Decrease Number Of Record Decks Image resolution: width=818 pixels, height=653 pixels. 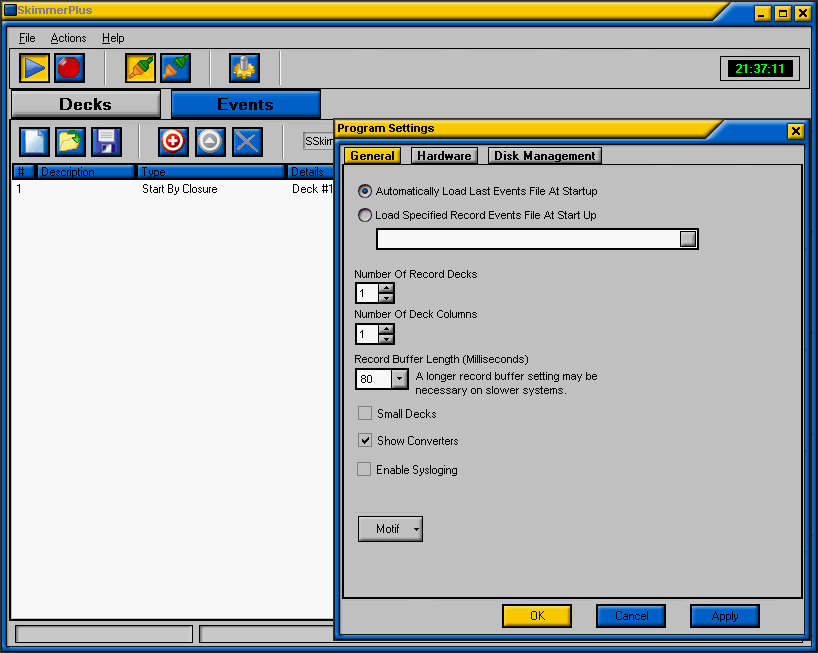386,298
